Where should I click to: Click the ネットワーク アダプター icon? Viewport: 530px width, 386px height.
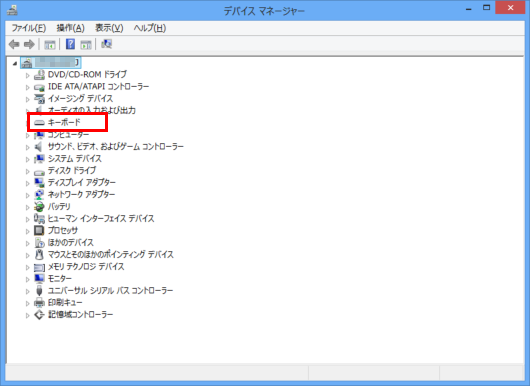click(39, 195)
